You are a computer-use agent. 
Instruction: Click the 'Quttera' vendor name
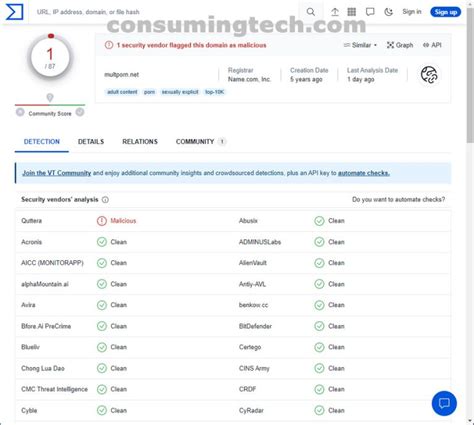pyautogui.click(x=31, y=221)
